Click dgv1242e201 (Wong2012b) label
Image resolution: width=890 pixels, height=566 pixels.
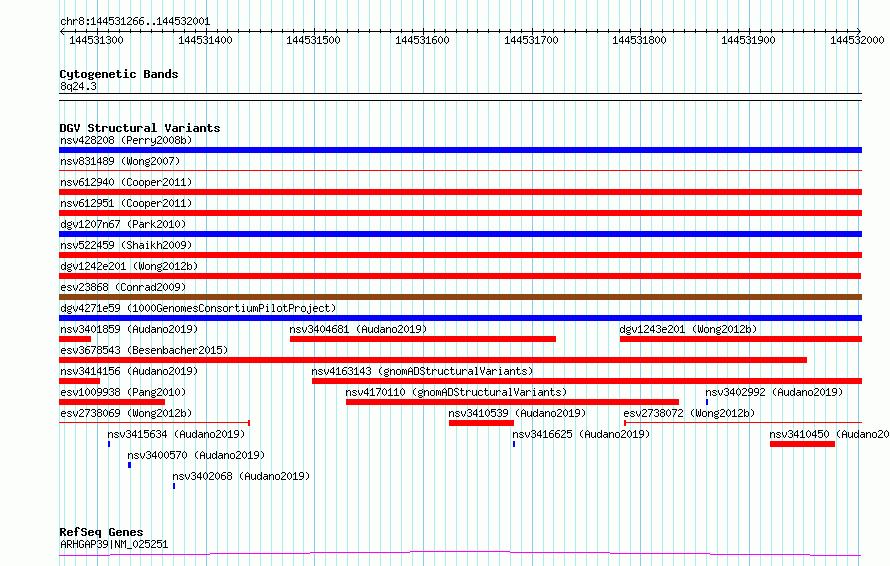point(129,266)
